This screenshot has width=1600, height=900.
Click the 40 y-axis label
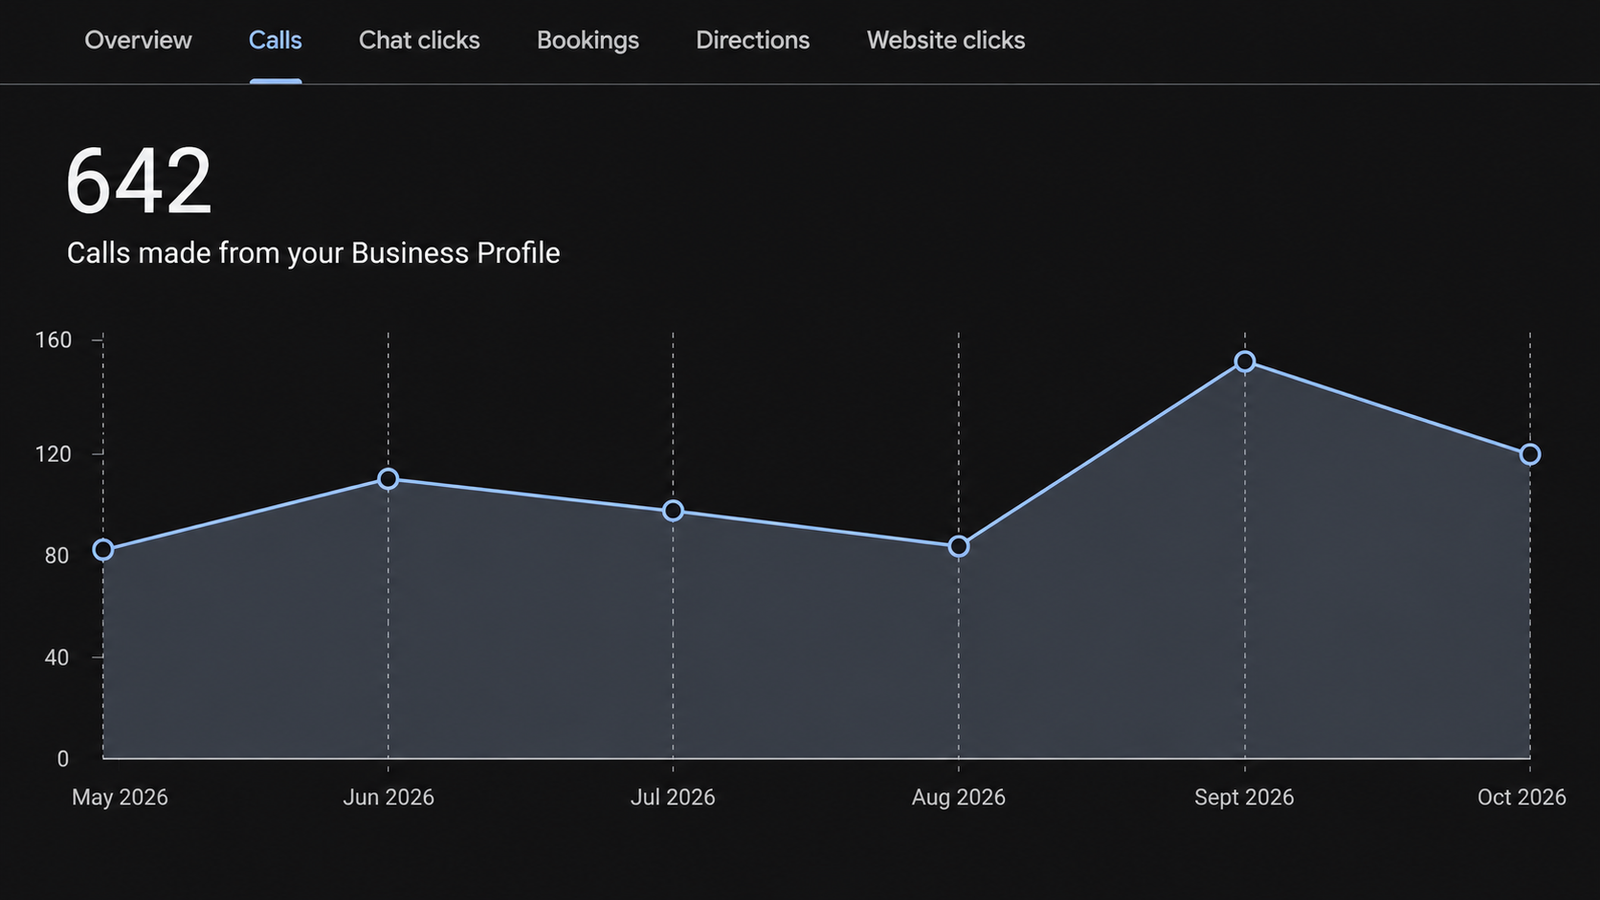pyautogui.click(x=57, y=657)
